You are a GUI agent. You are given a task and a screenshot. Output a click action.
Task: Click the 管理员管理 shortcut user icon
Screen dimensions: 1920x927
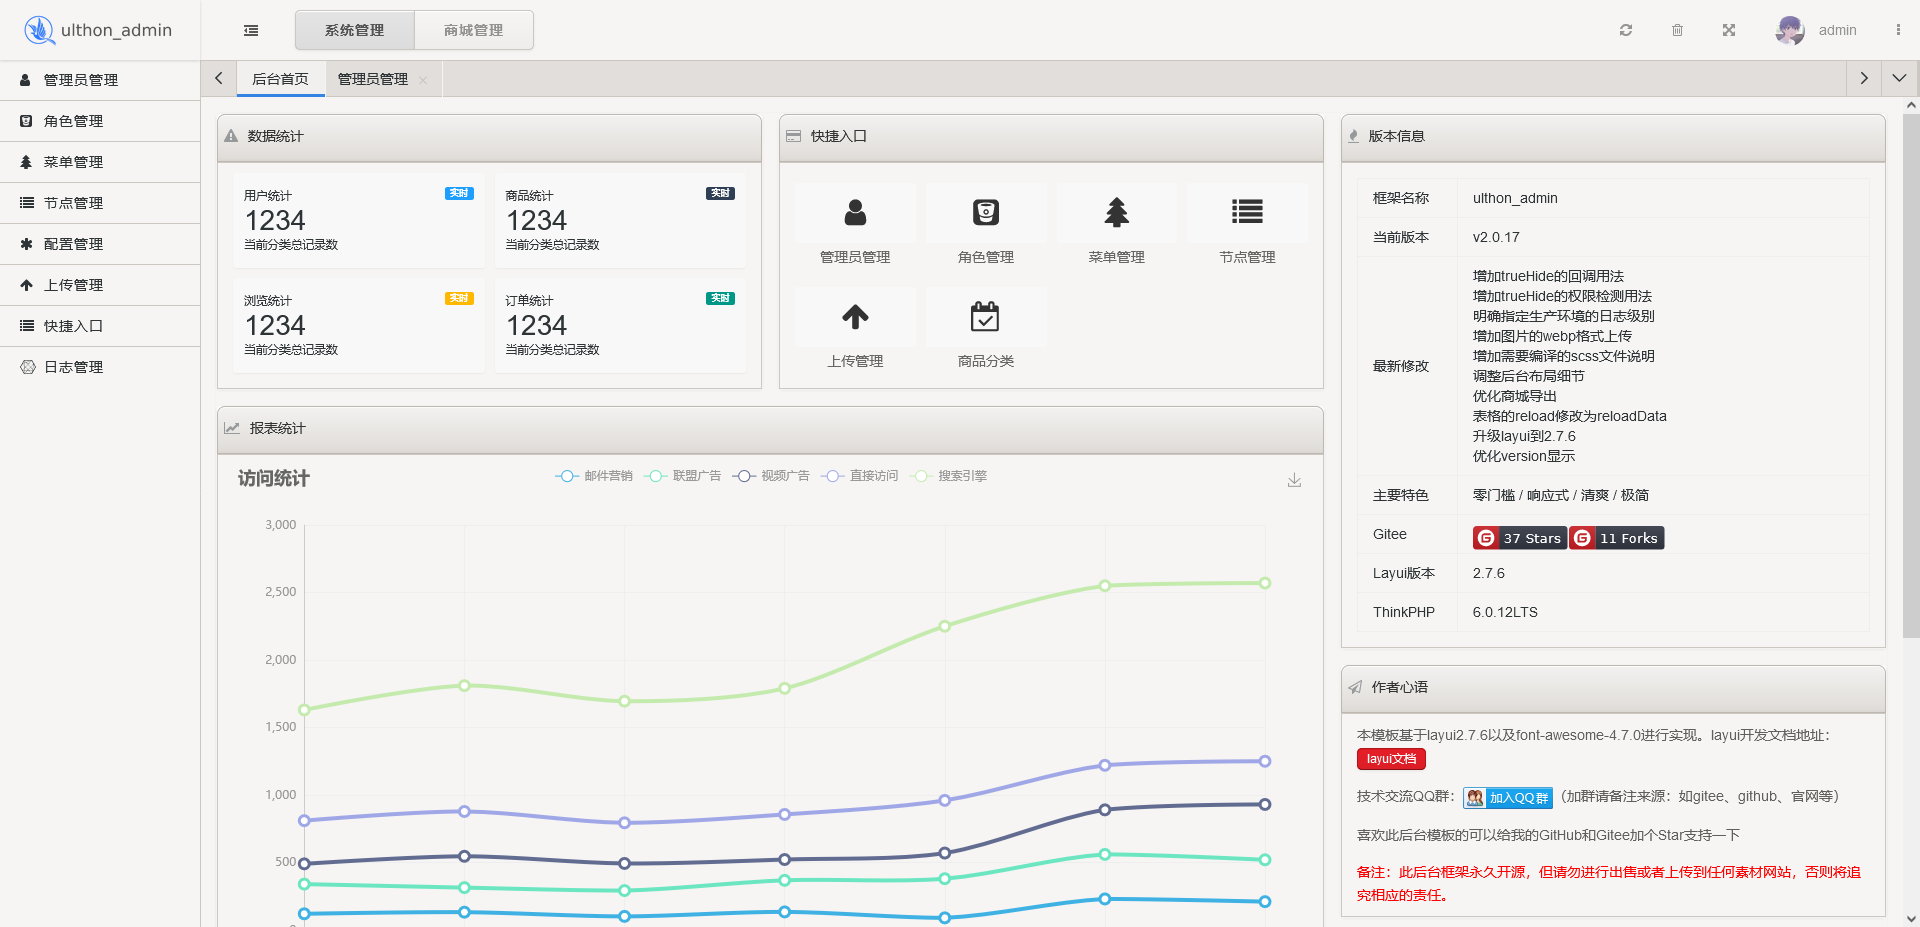pos(855,212)
